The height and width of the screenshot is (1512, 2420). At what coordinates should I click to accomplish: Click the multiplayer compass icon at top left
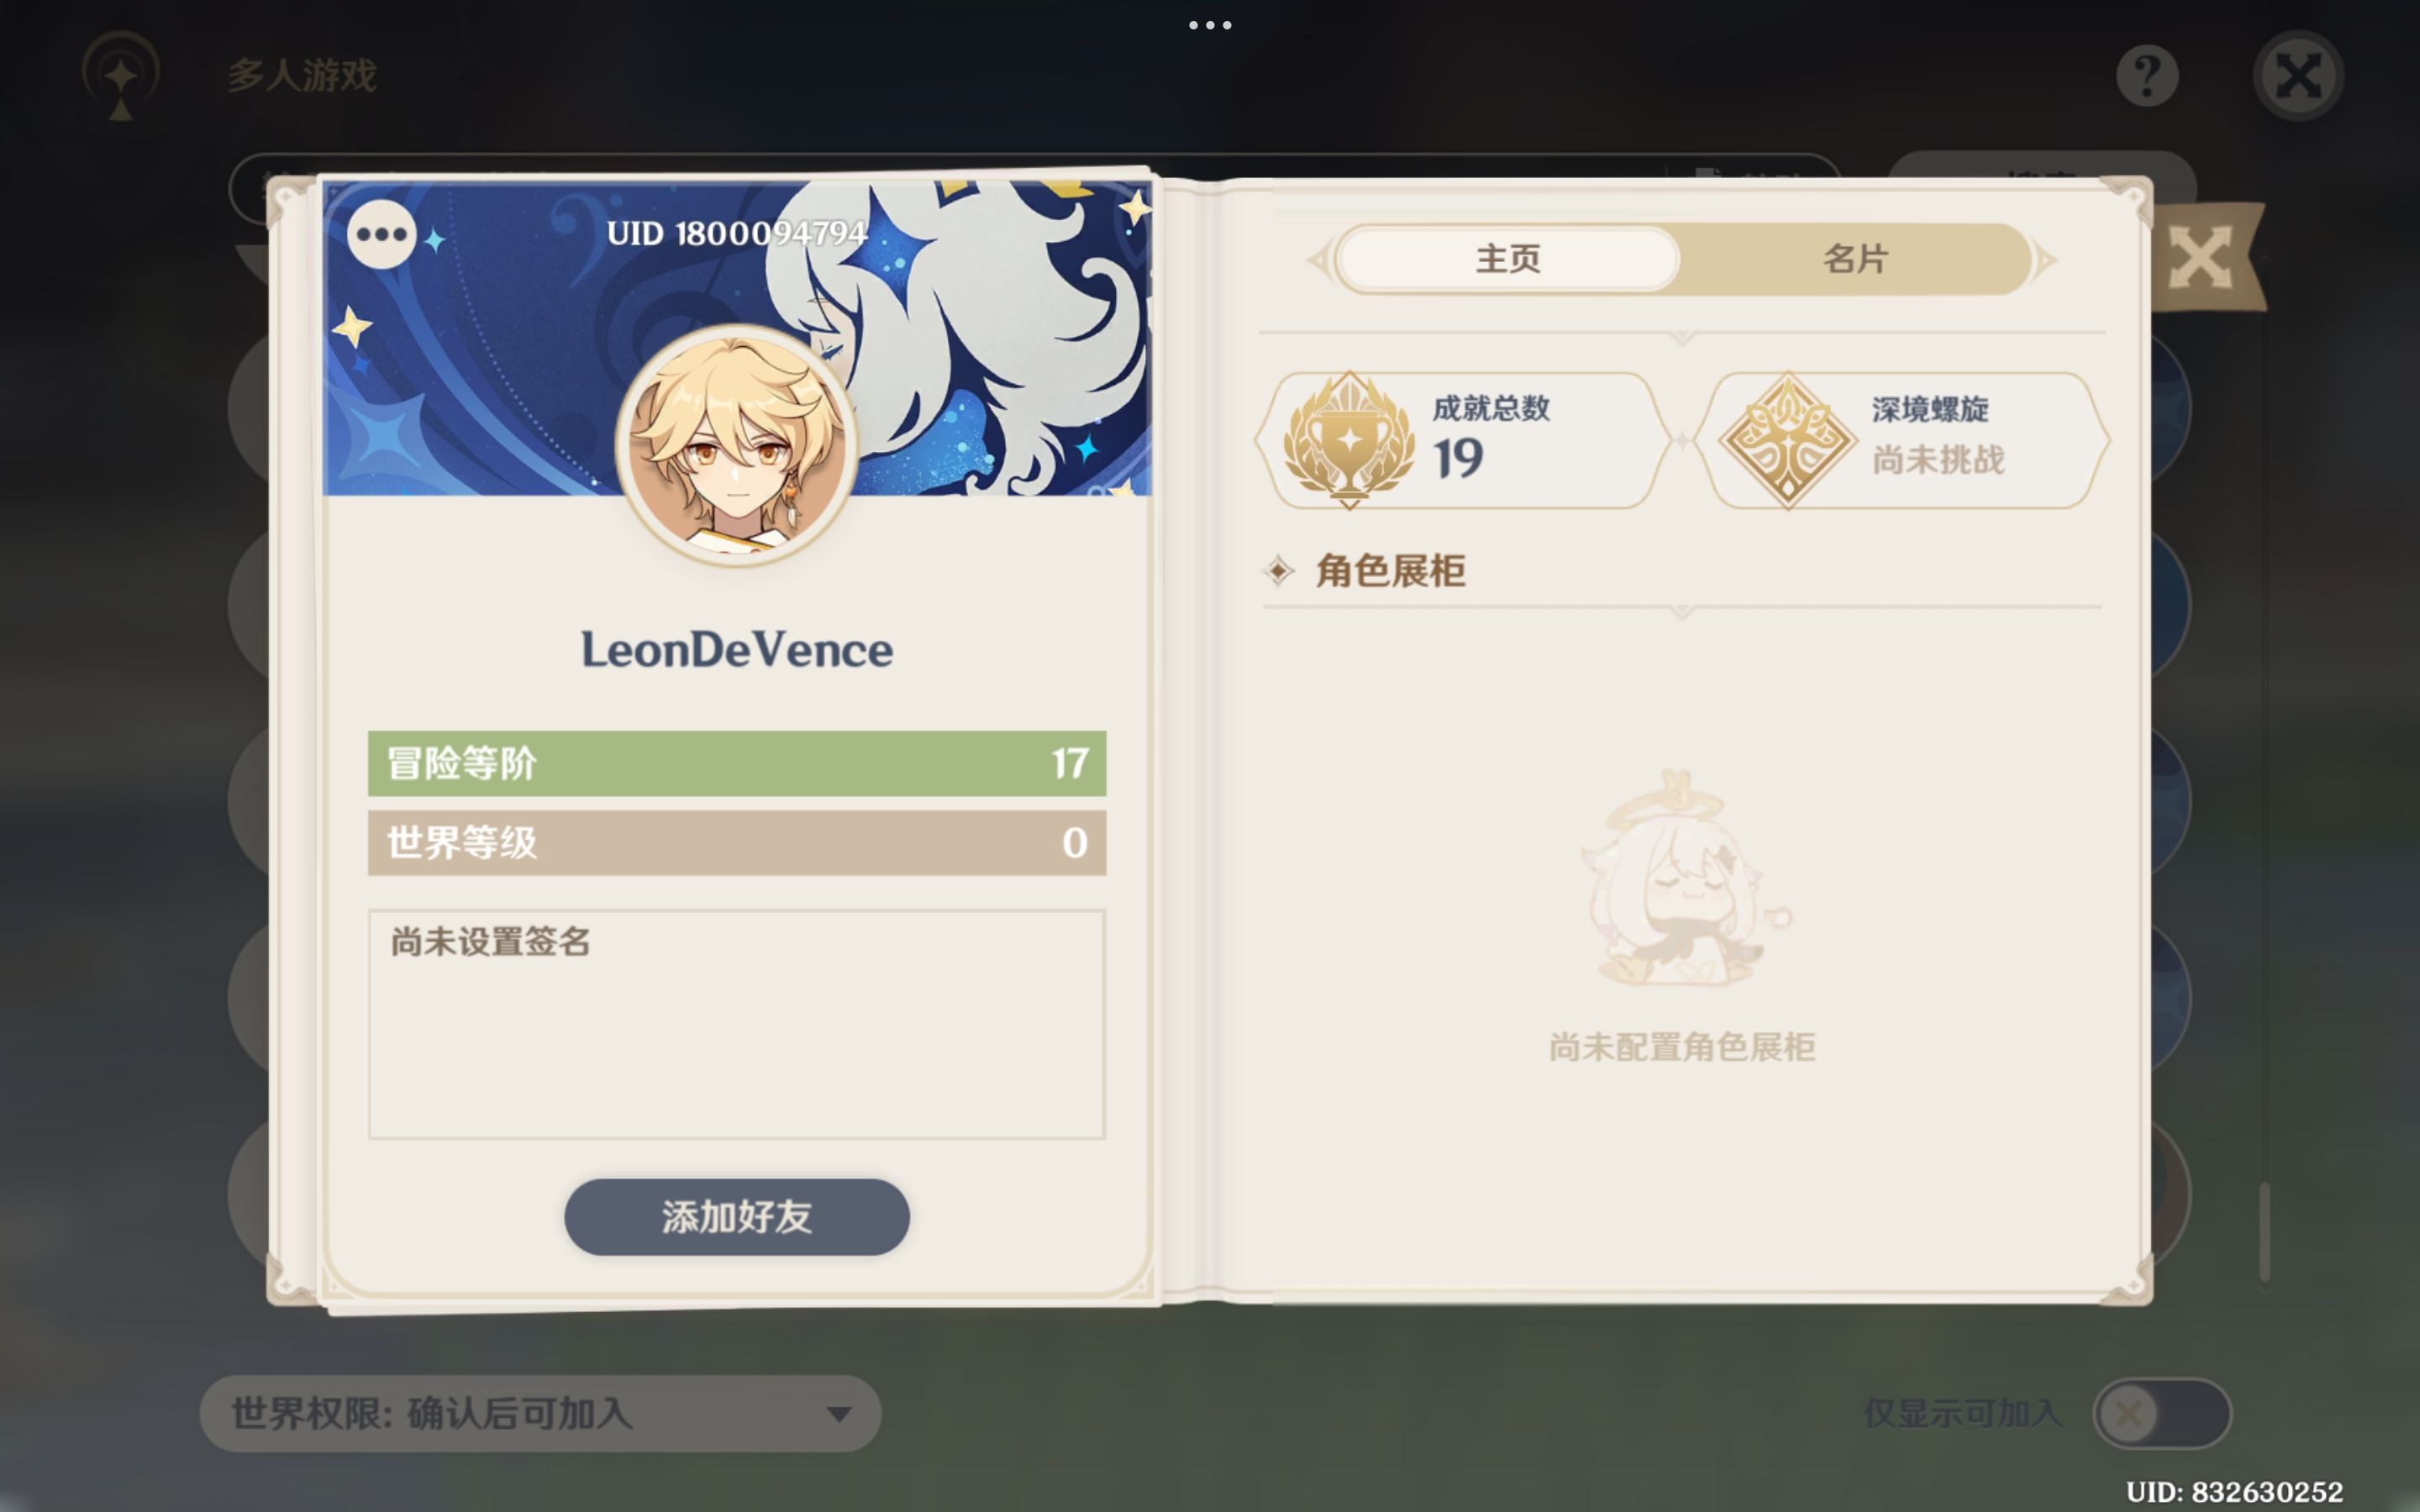pyautogui.click(x=121, y=76)
